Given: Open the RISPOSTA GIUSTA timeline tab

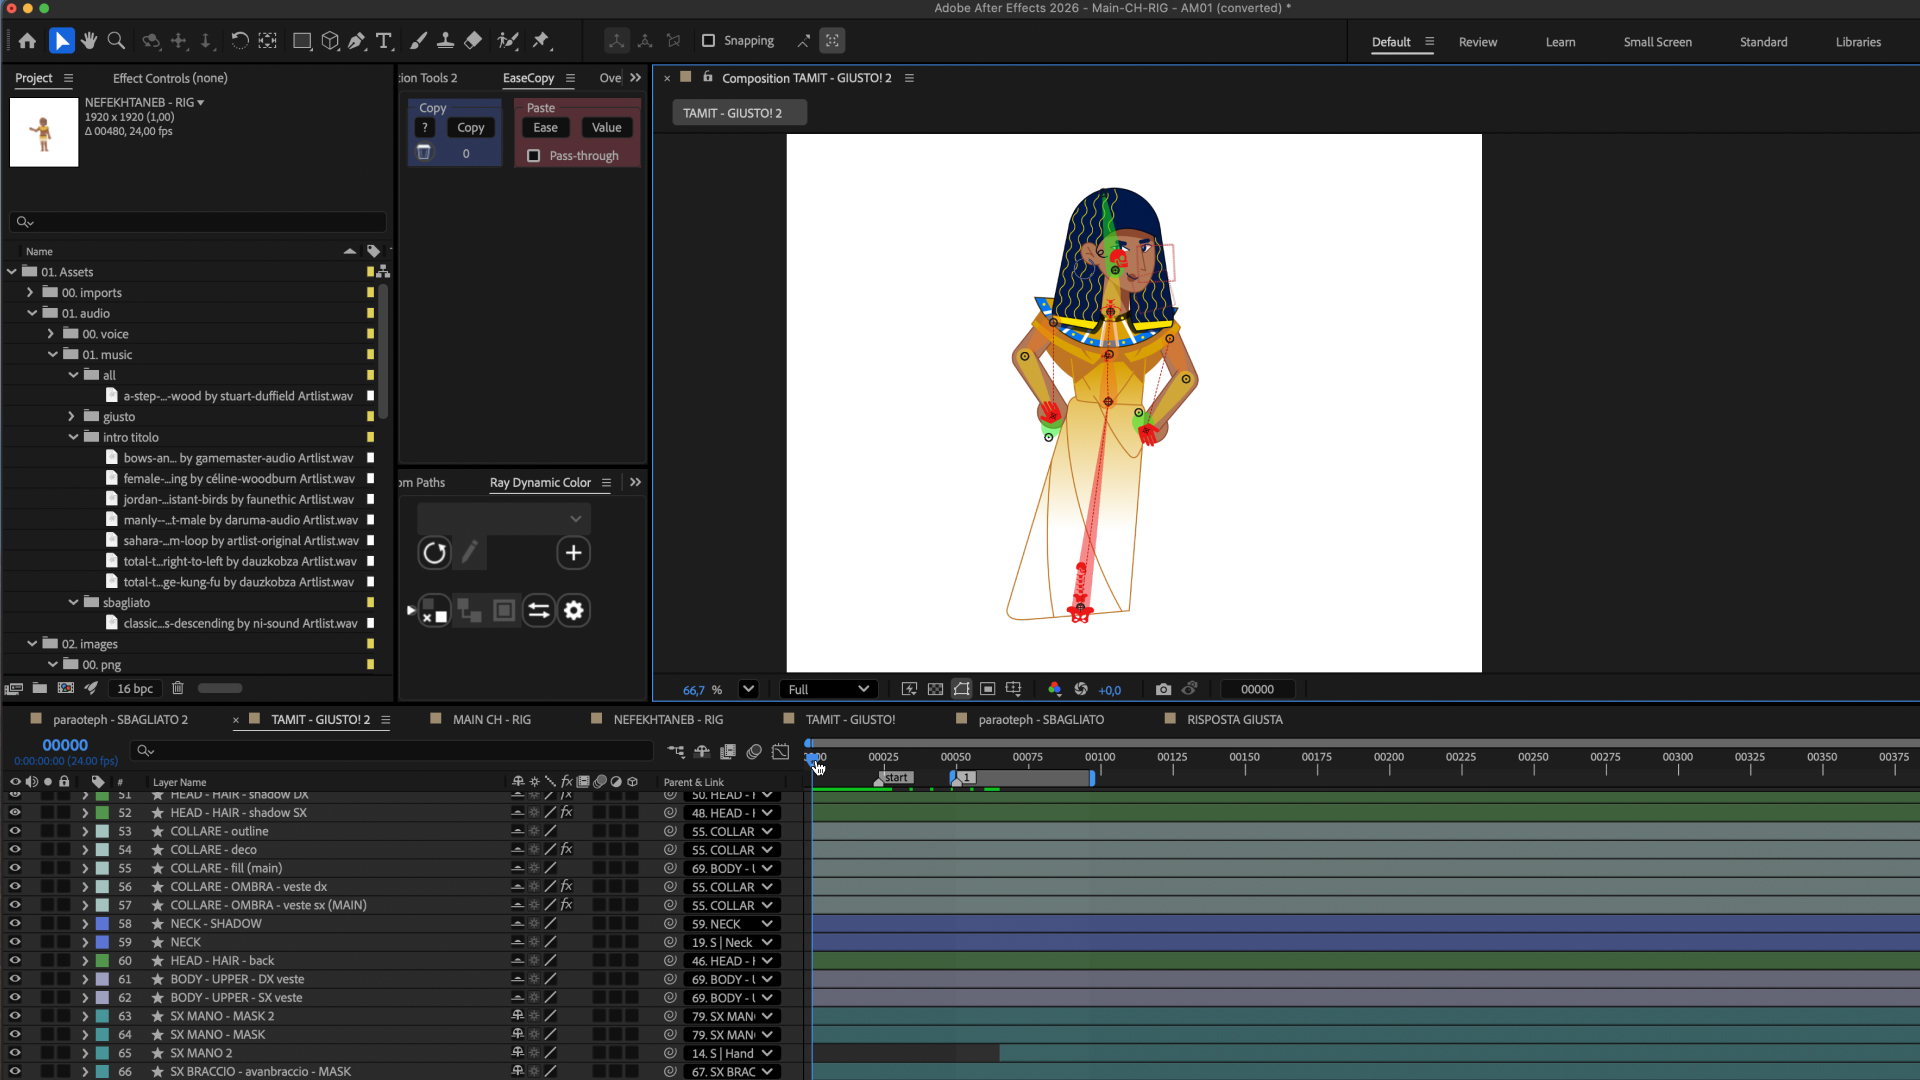Looking at the screenshot, I should point(1234,720).
